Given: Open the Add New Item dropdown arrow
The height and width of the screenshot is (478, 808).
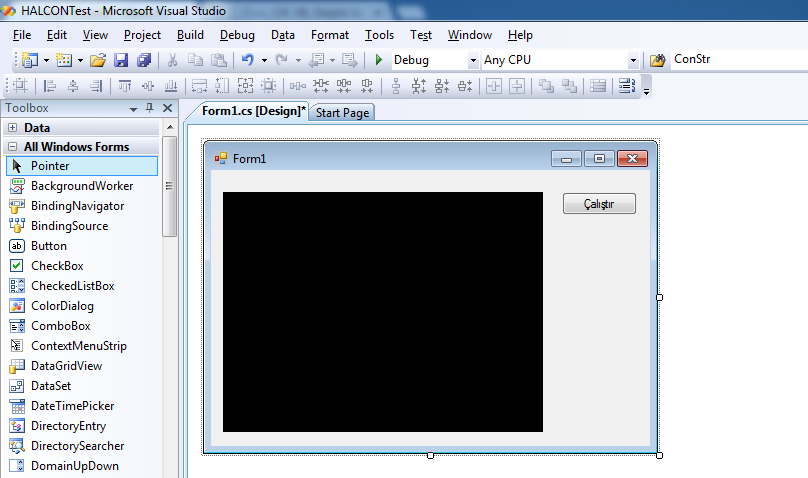Looking at the screenshot, I should coord(80,60).
